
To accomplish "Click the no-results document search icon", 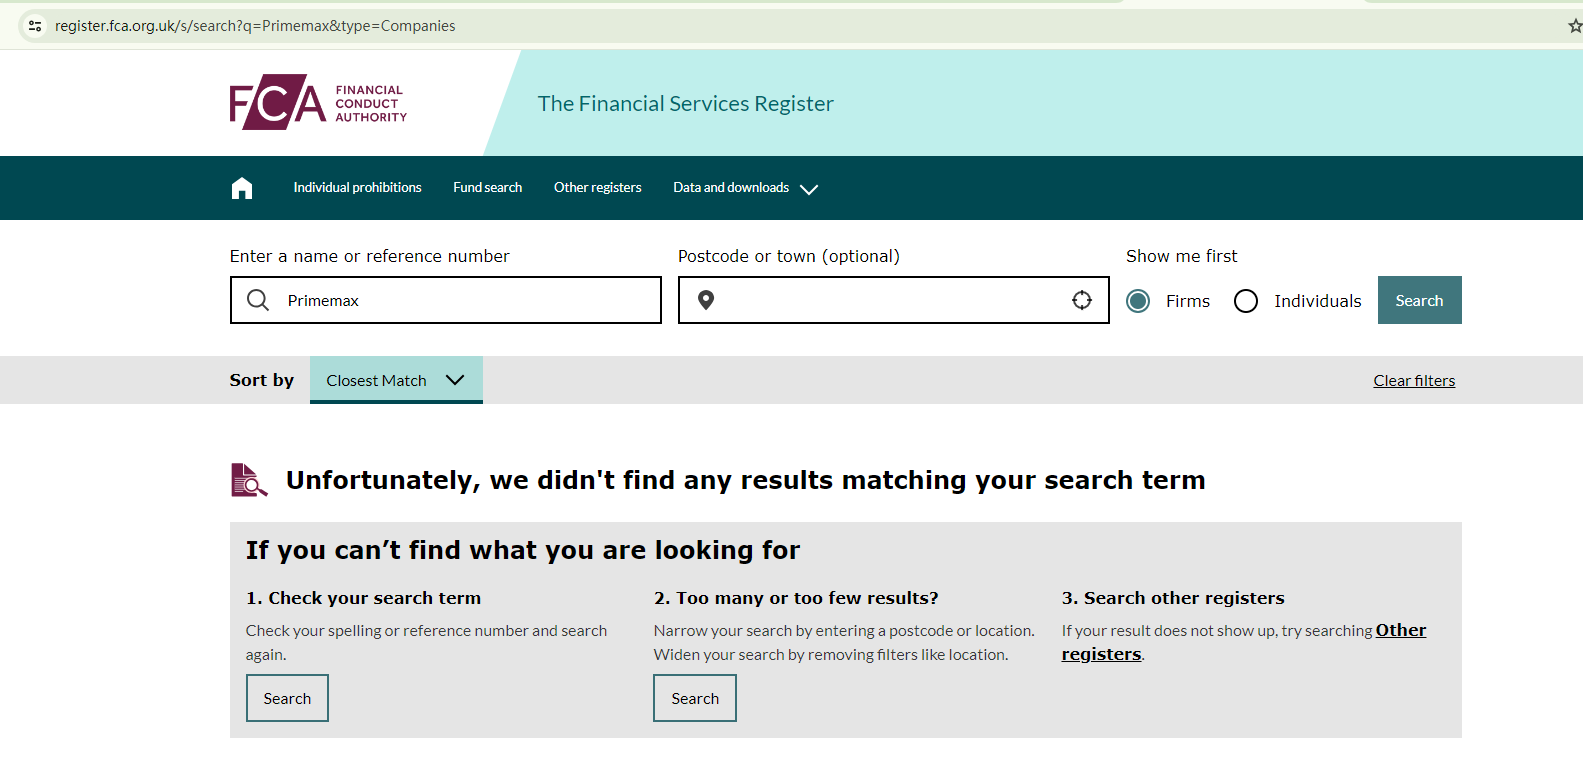I will point(249,480).
